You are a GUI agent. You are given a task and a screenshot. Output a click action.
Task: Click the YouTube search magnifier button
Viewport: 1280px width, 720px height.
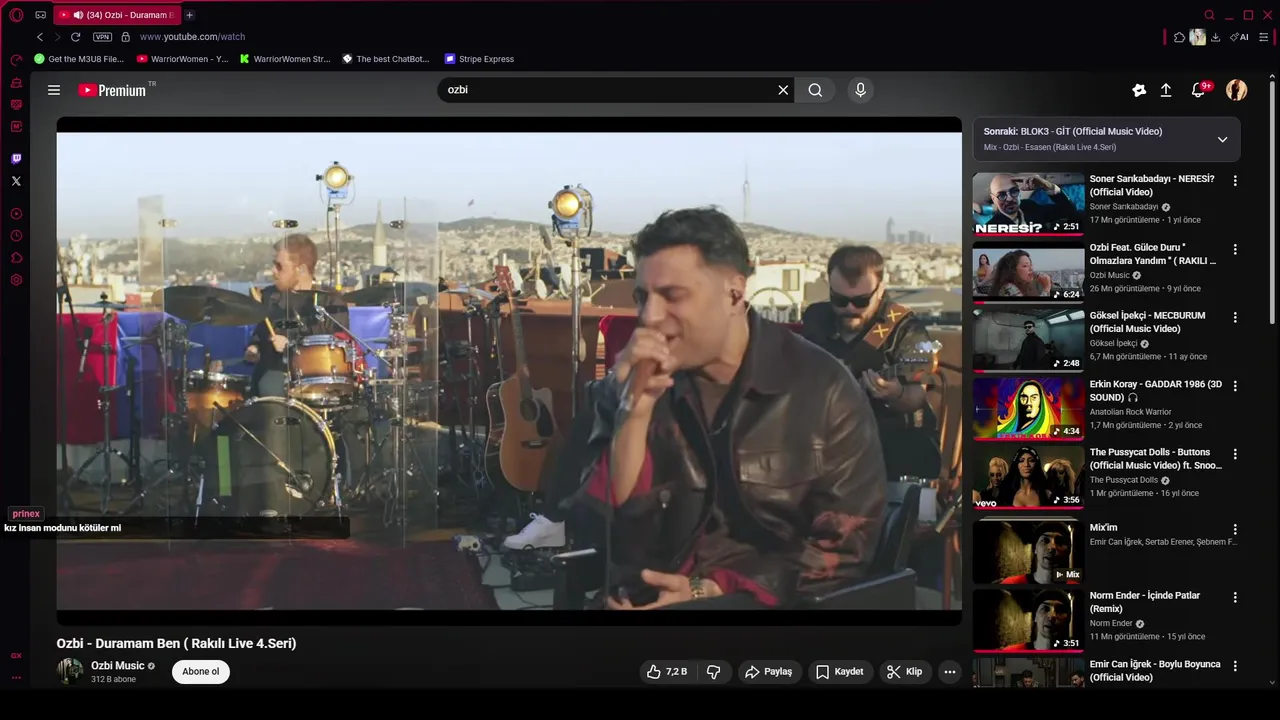[x=816, y=90]
